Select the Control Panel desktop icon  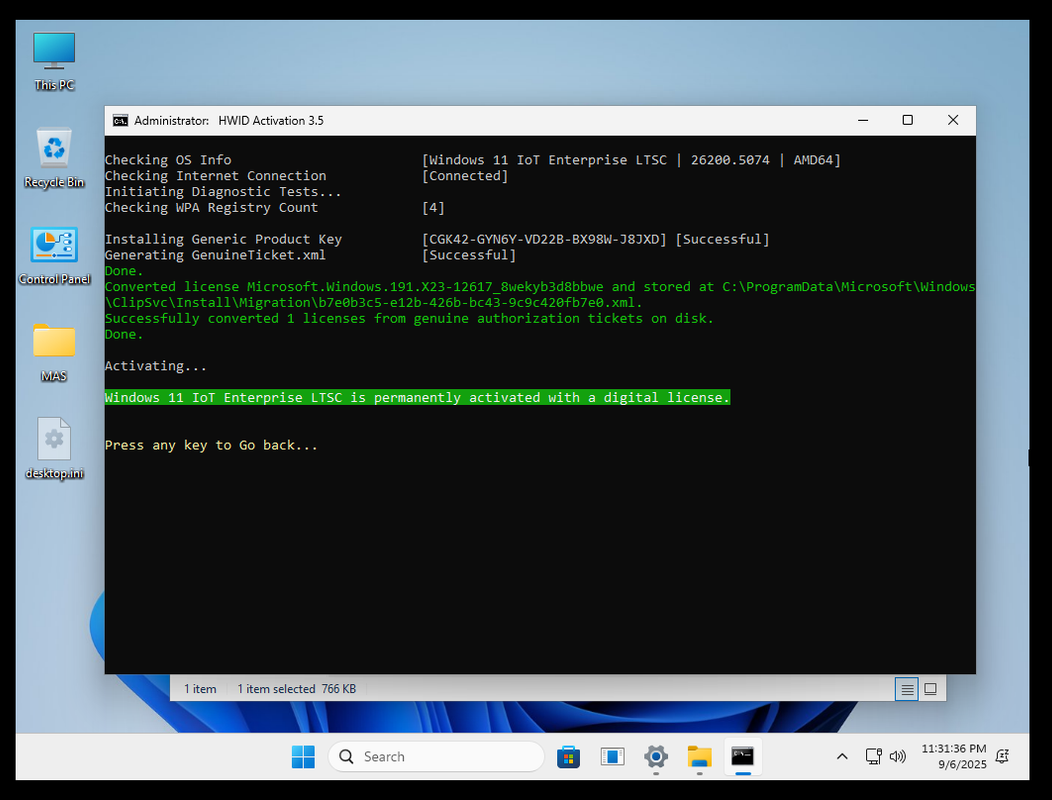click(54, 255)
